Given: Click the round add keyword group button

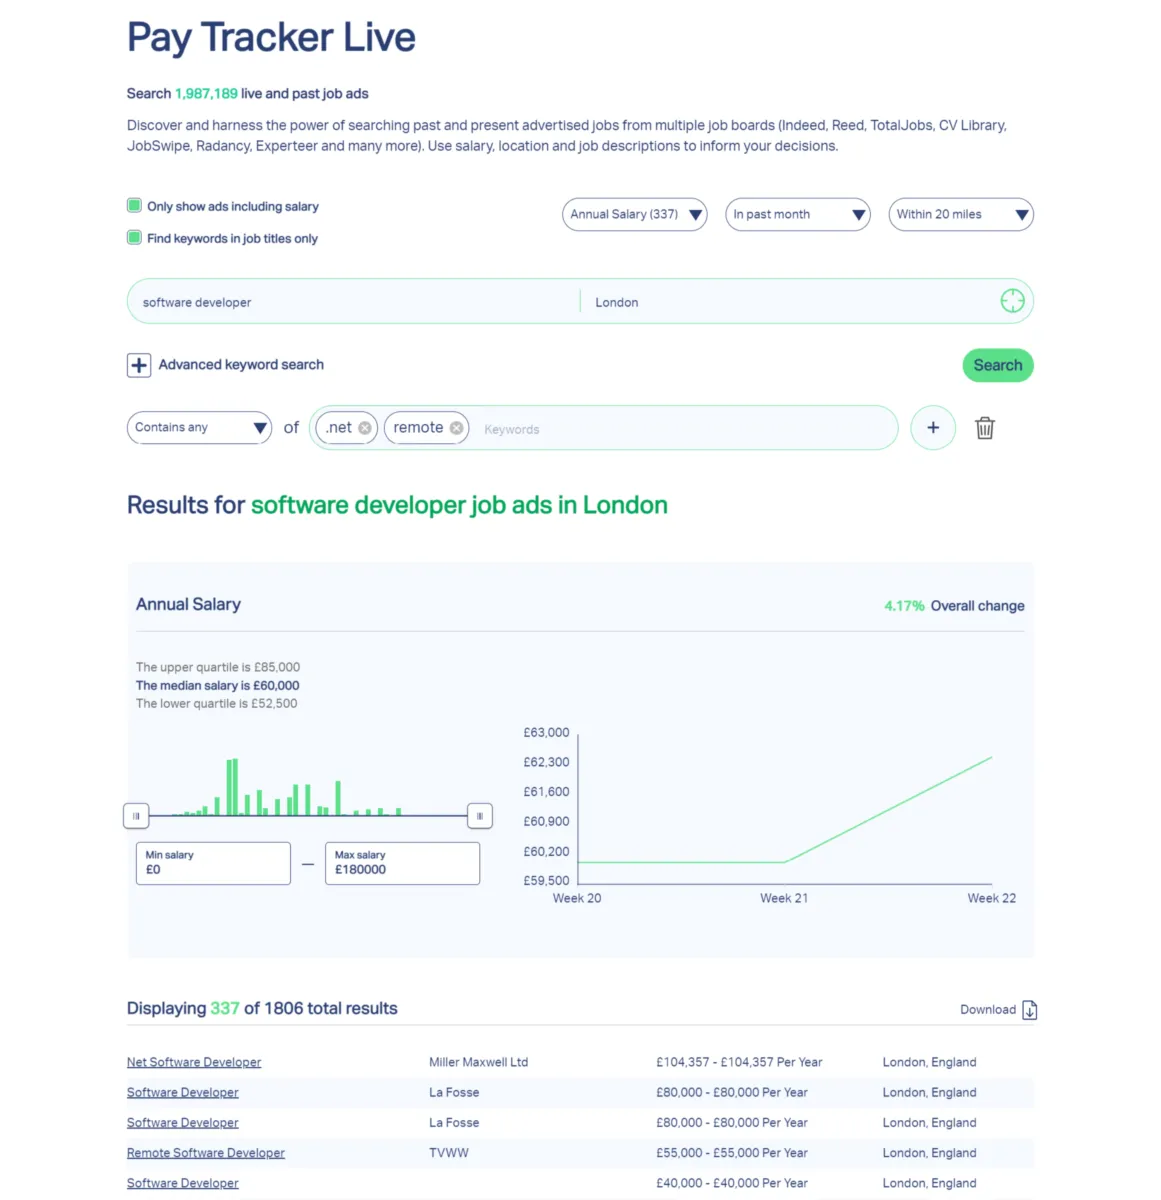Looking at the screenshot, I should tap(932, 428).
